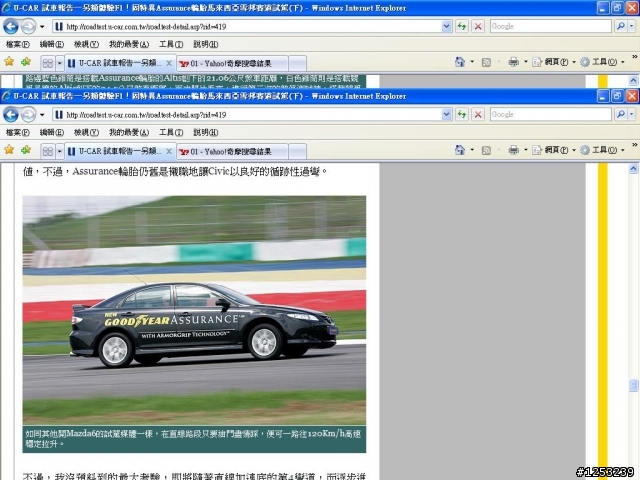Viewport: 640px width, 480px height.
Task: Click Add to Favorites icon in front window
Action: [26, 150]
